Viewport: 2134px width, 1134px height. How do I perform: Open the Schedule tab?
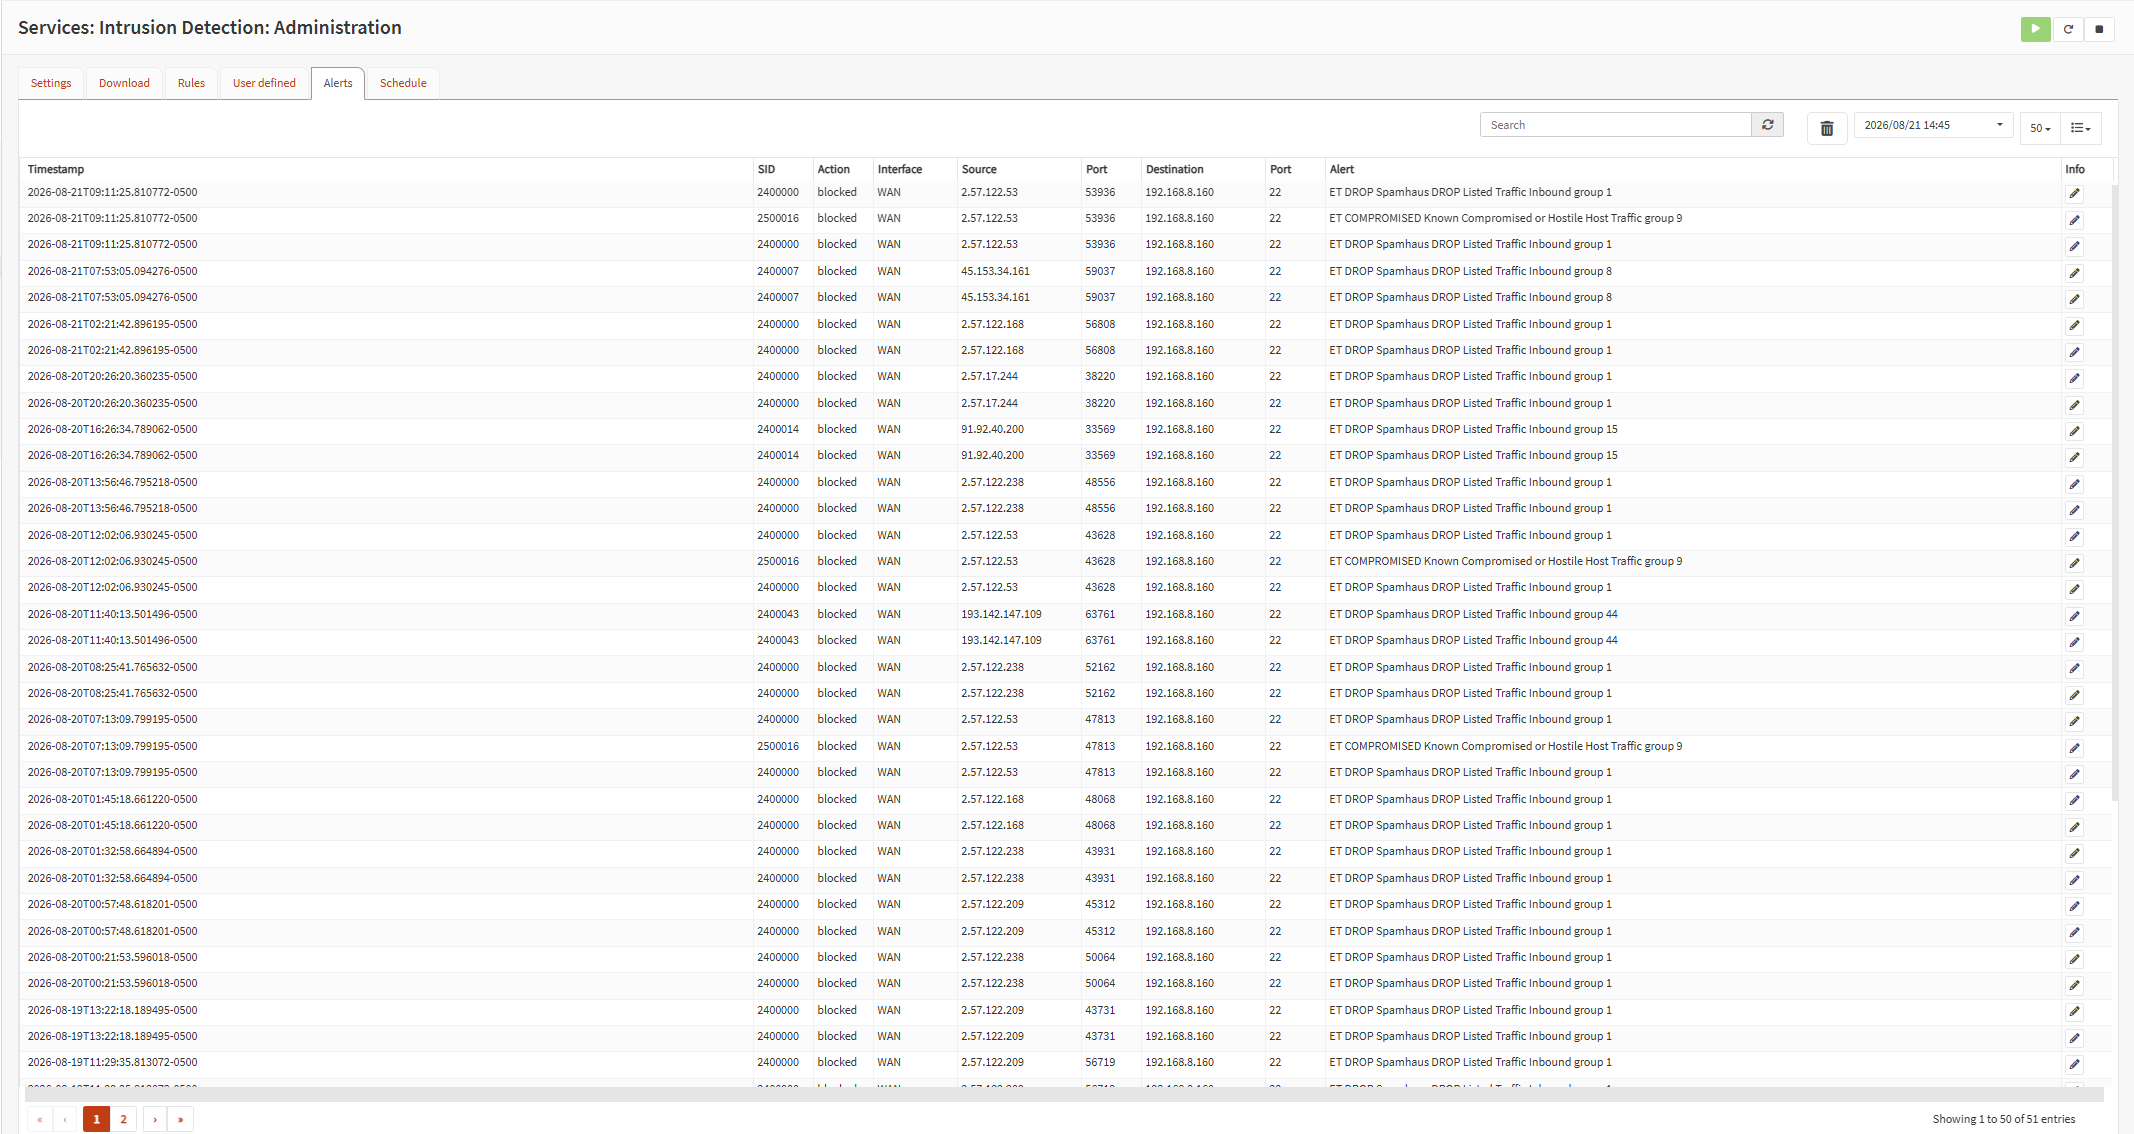click(403, 83)
